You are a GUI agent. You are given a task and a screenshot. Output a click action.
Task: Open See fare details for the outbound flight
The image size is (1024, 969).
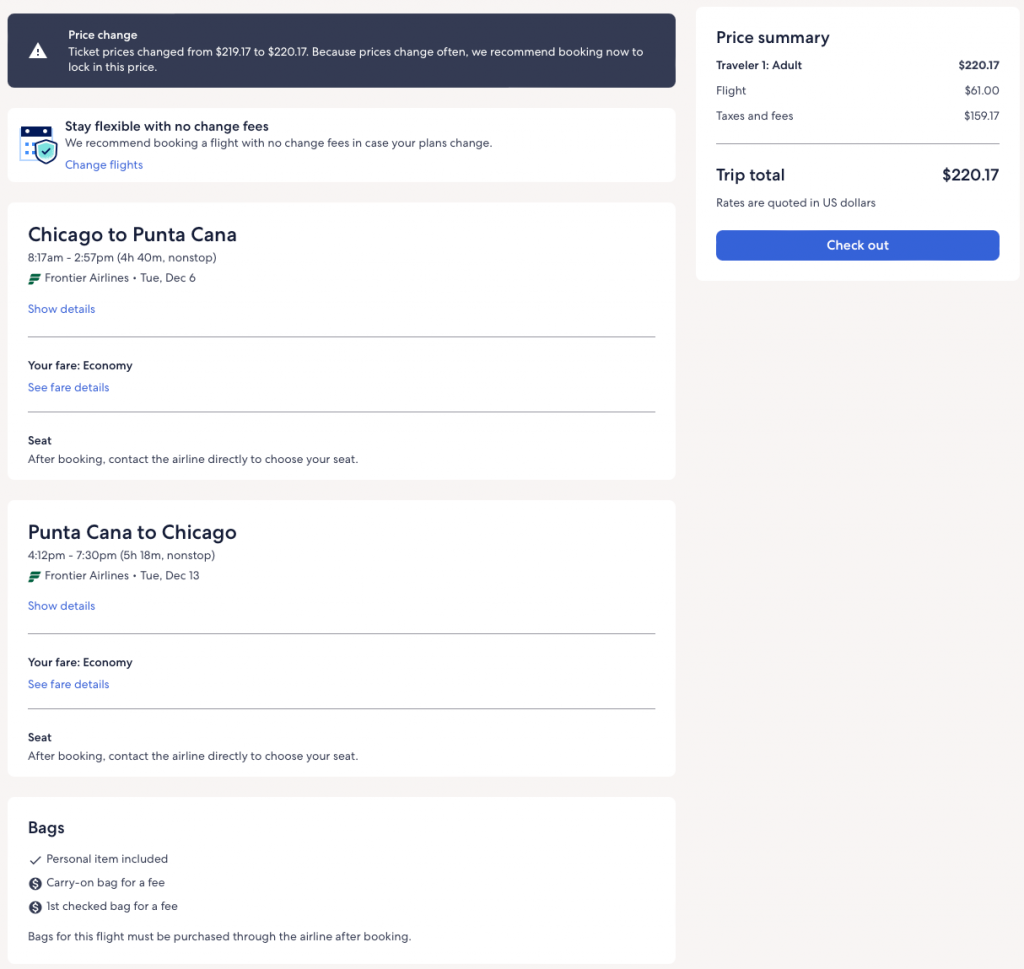point(68,387)
